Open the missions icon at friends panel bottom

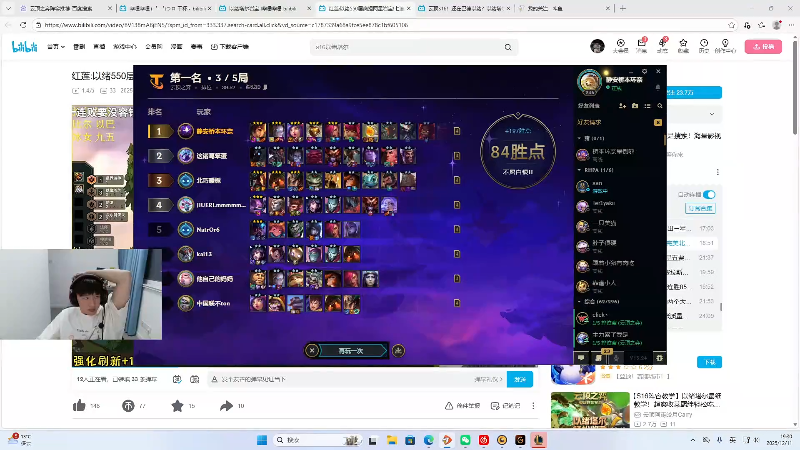599,358
